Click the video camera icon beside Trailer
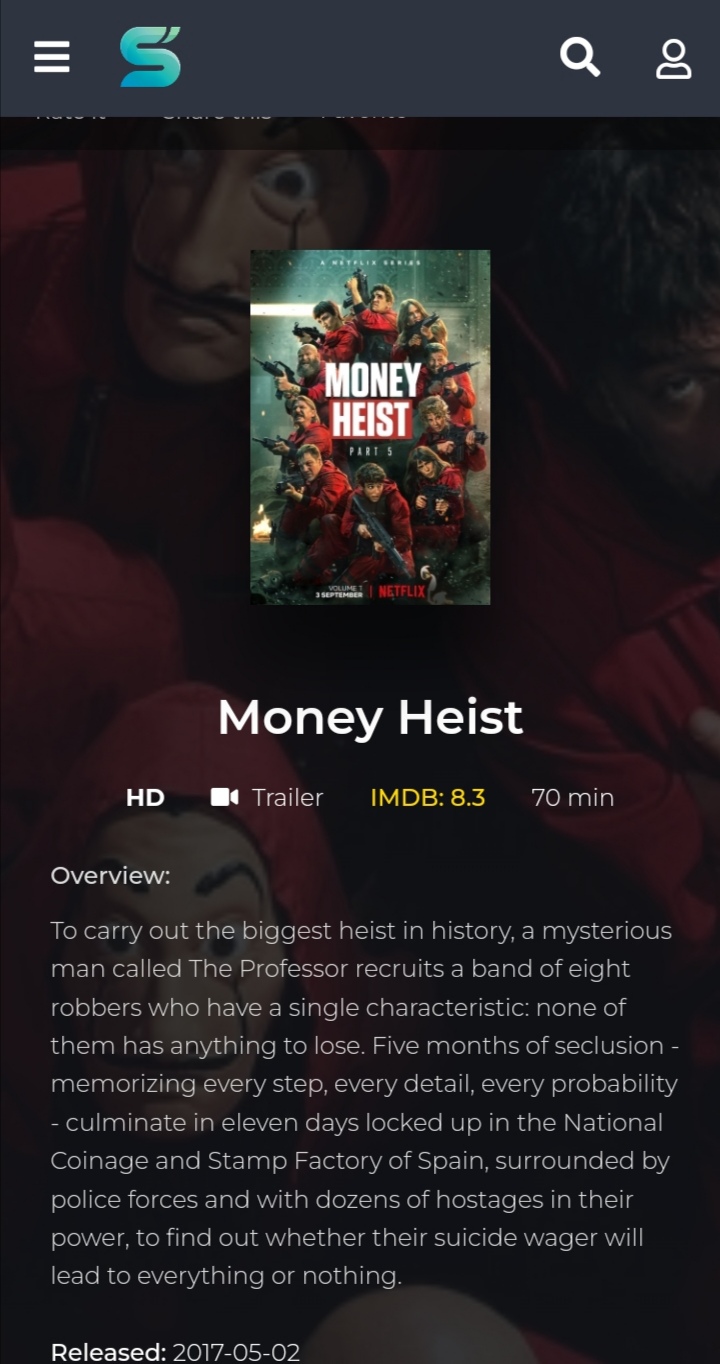Screen dimensions: 720x1364 click(225, 797)
